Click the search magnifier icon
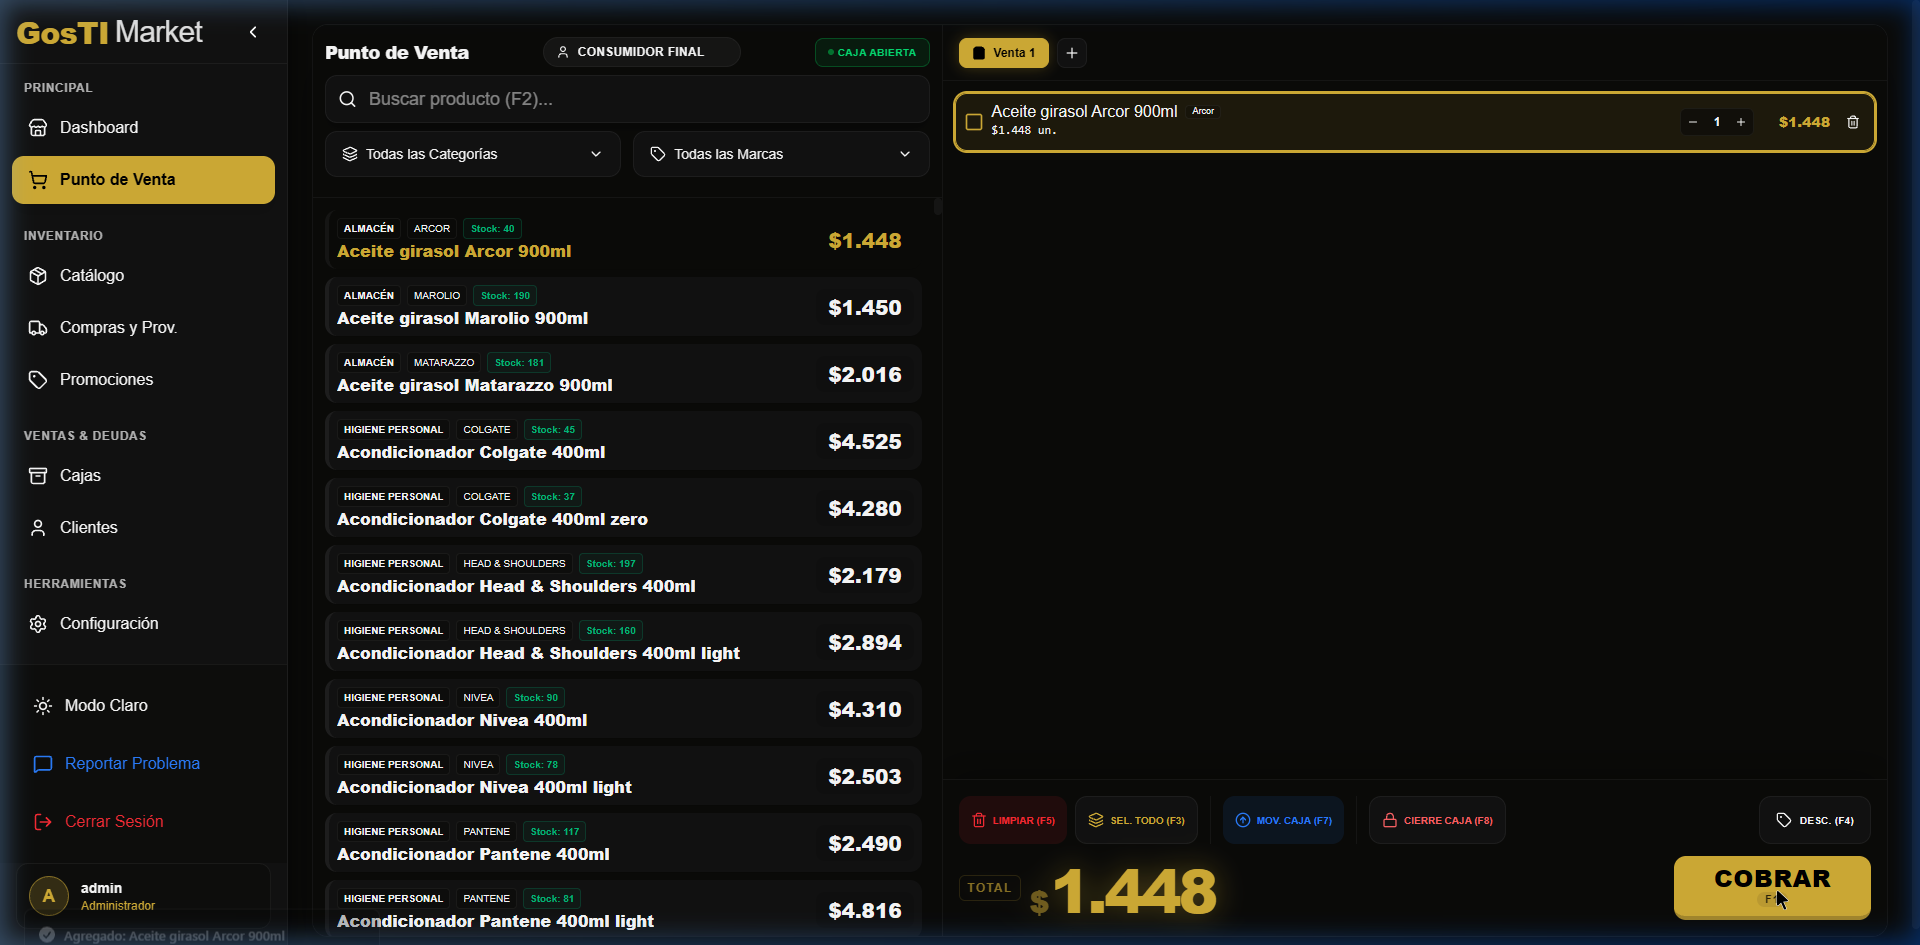The height and width of the screenshot is (945, 1920). click(x=347, y=99)
